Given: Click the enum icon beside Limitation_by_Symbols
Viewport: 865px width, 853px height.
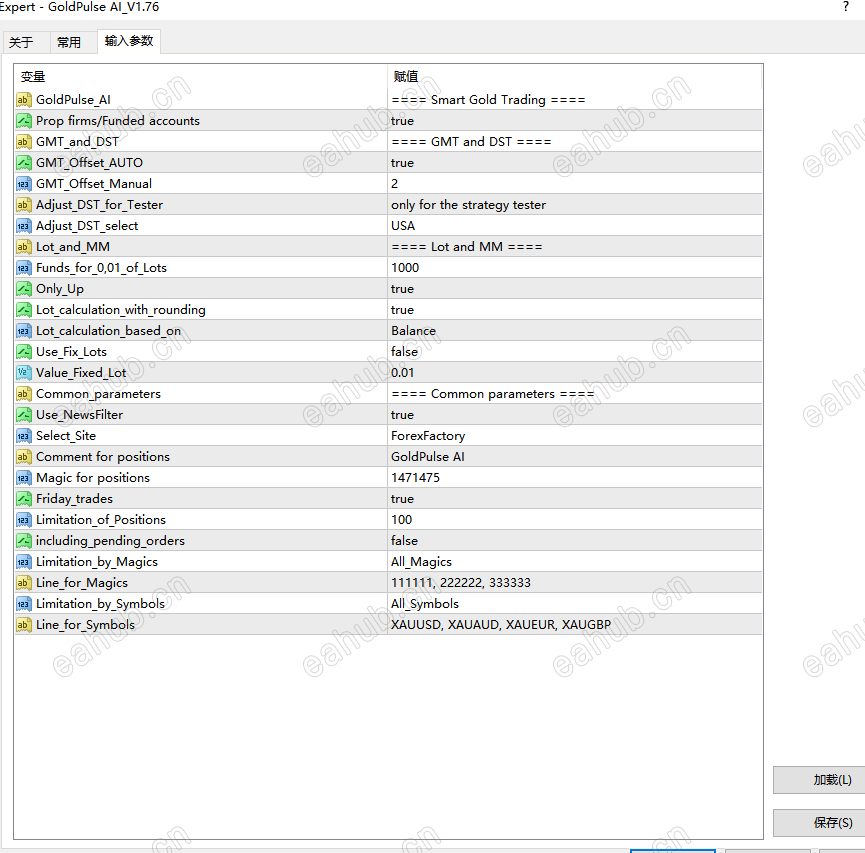Looking at the screenshot, I should [23, 604].
